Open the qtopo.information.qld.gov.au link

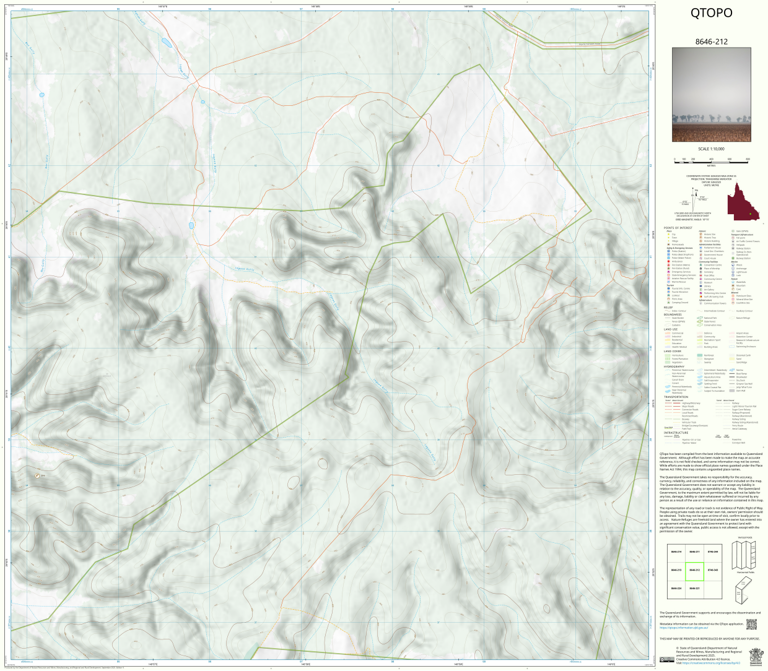pyautogui.click(x=682, y=627)
